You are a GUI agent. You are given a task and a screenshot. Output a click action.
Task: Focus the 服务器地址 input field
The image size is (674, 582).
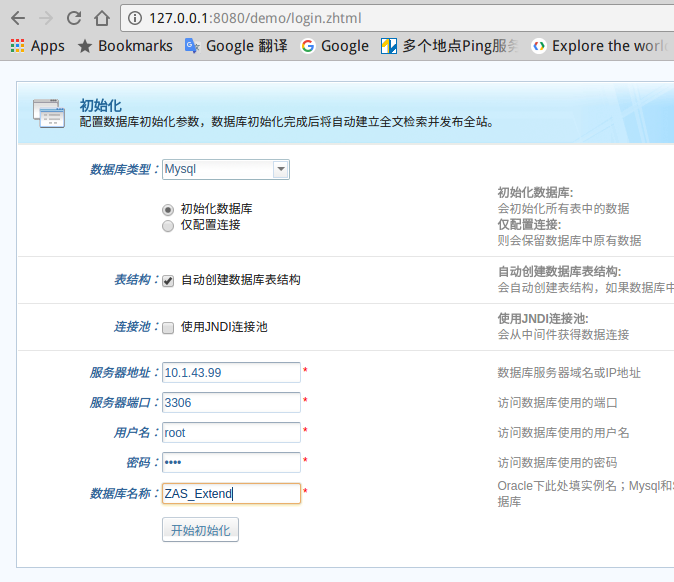(231, 373)
